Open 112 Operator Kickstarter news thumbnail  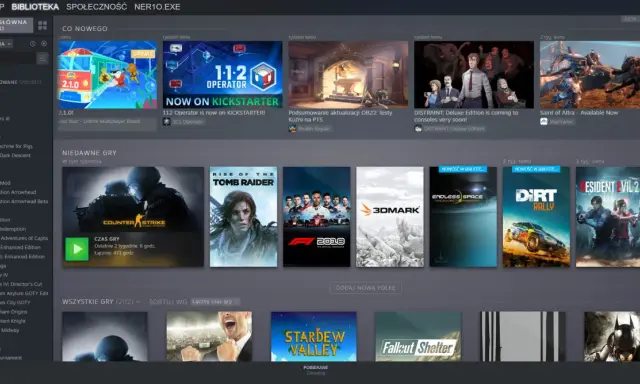[222, 75]
